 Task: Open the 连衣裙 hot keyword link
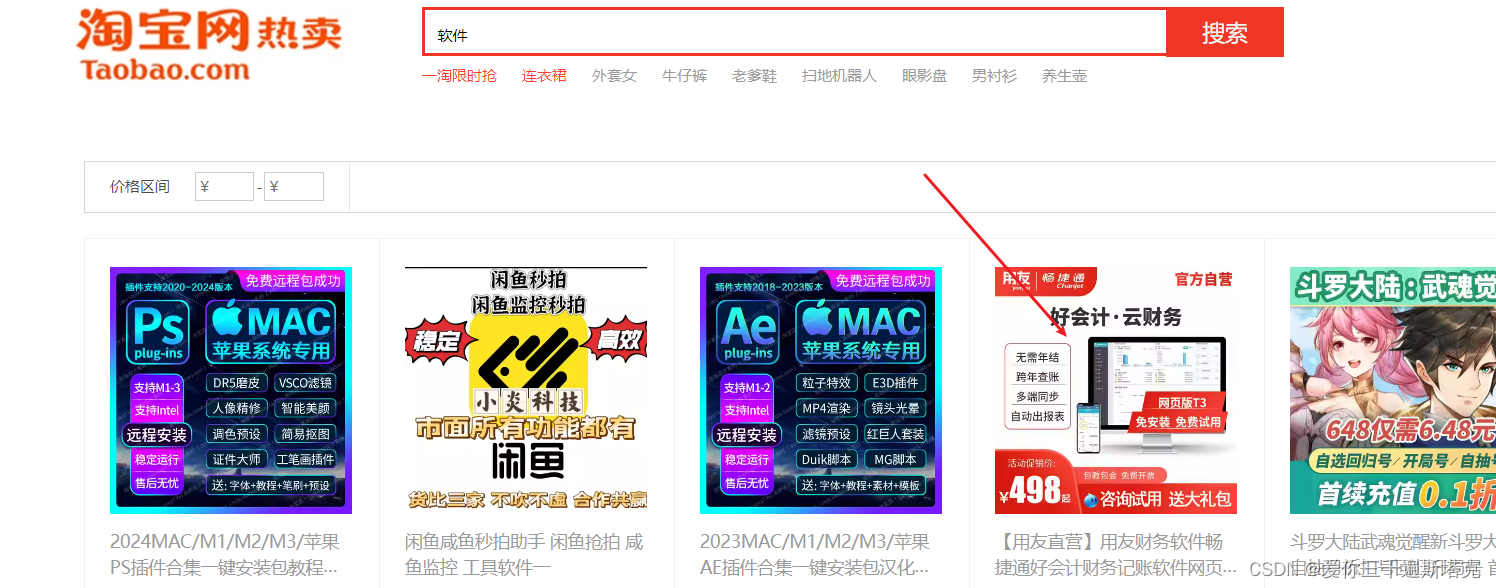pyautogui.click(x=544, y=76)
